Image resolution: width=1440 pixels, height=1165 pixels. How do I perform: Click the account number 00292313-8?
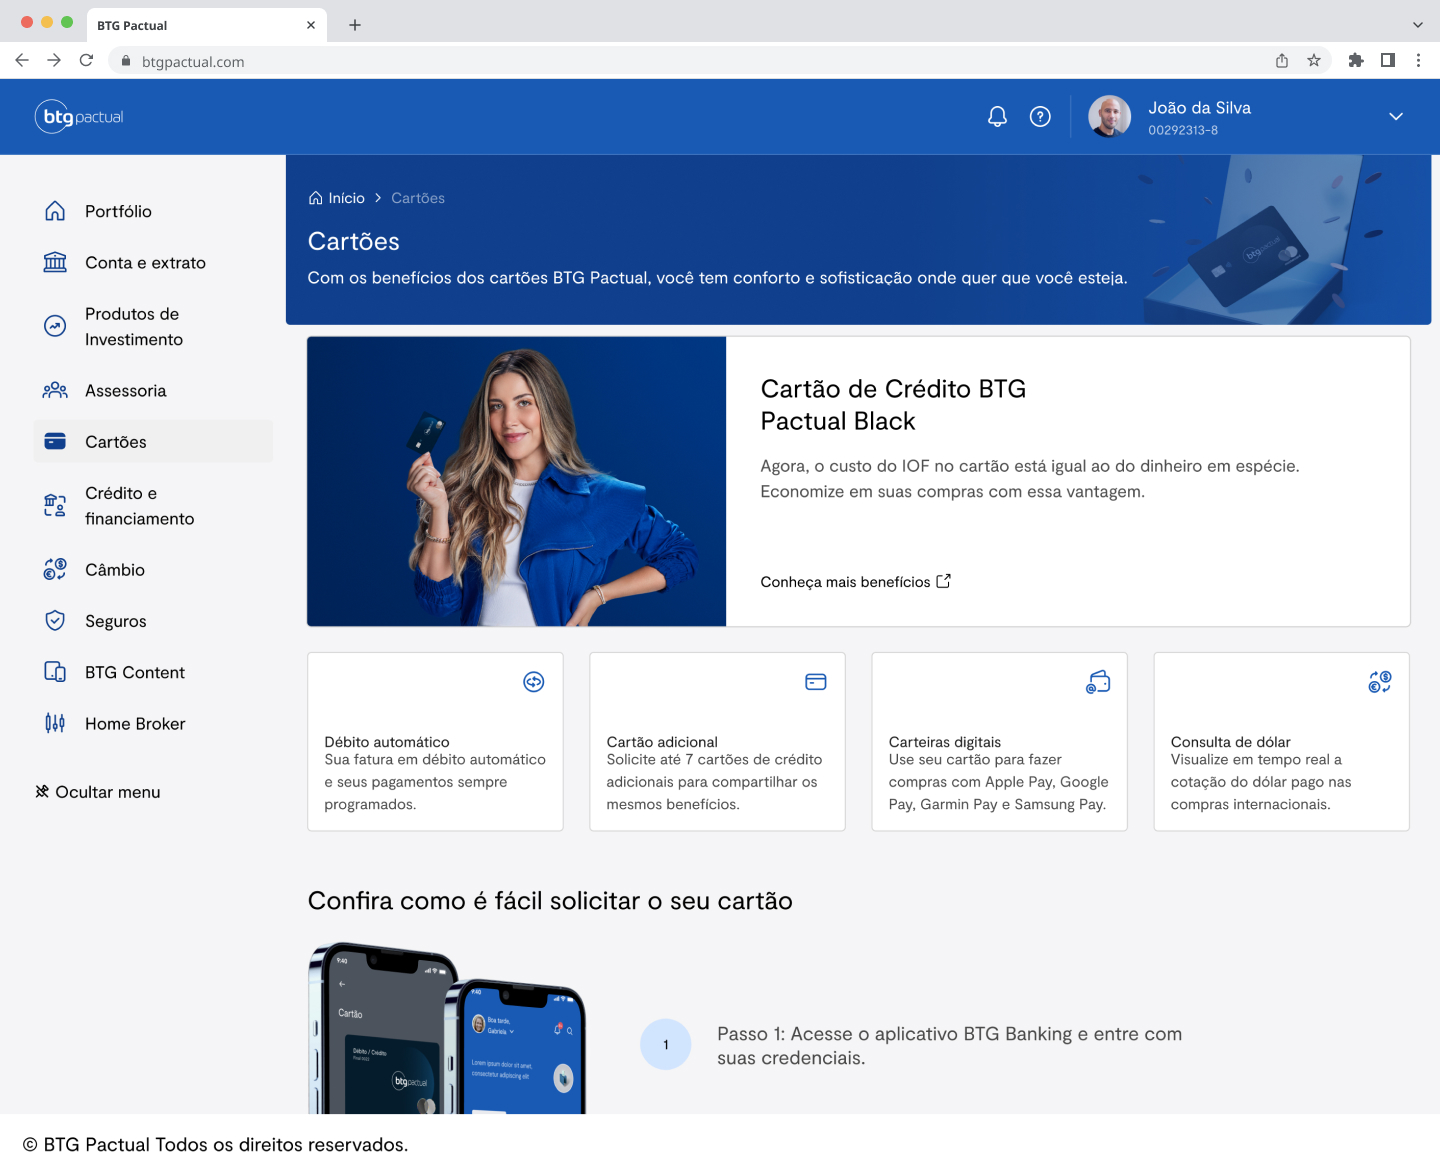coord(1183,130)
